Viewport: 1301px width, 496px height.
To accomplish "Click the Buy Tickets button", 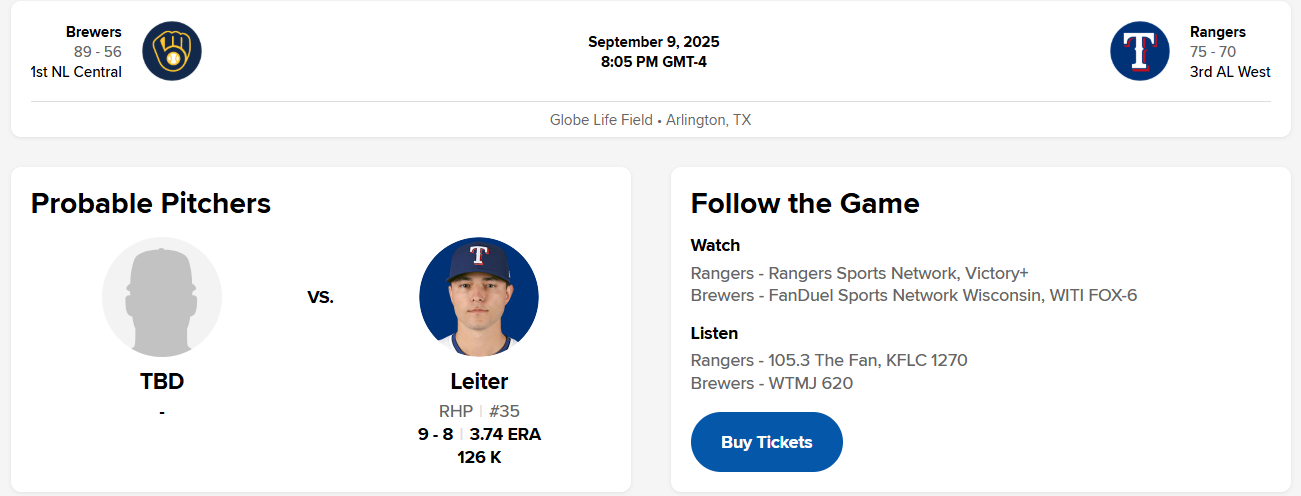I will click(766, 442).
